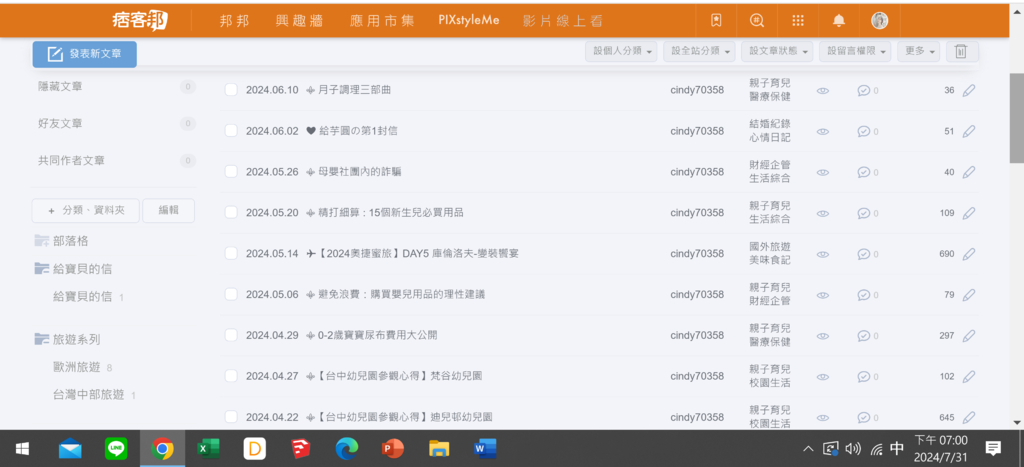1024x467 pixels.
Task: Expand the 部落格 folder
Action: tap(42, 241)
